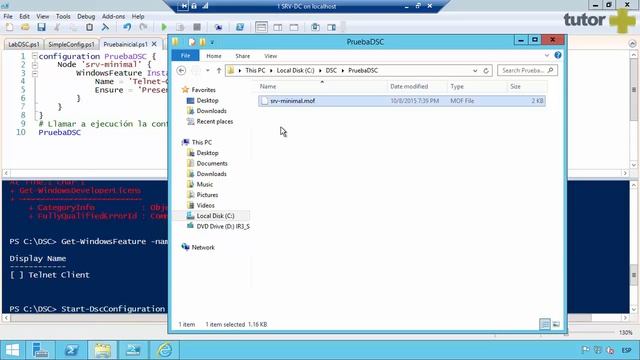Launch the first PowerShell icon on the taskbar

[71, 350]
